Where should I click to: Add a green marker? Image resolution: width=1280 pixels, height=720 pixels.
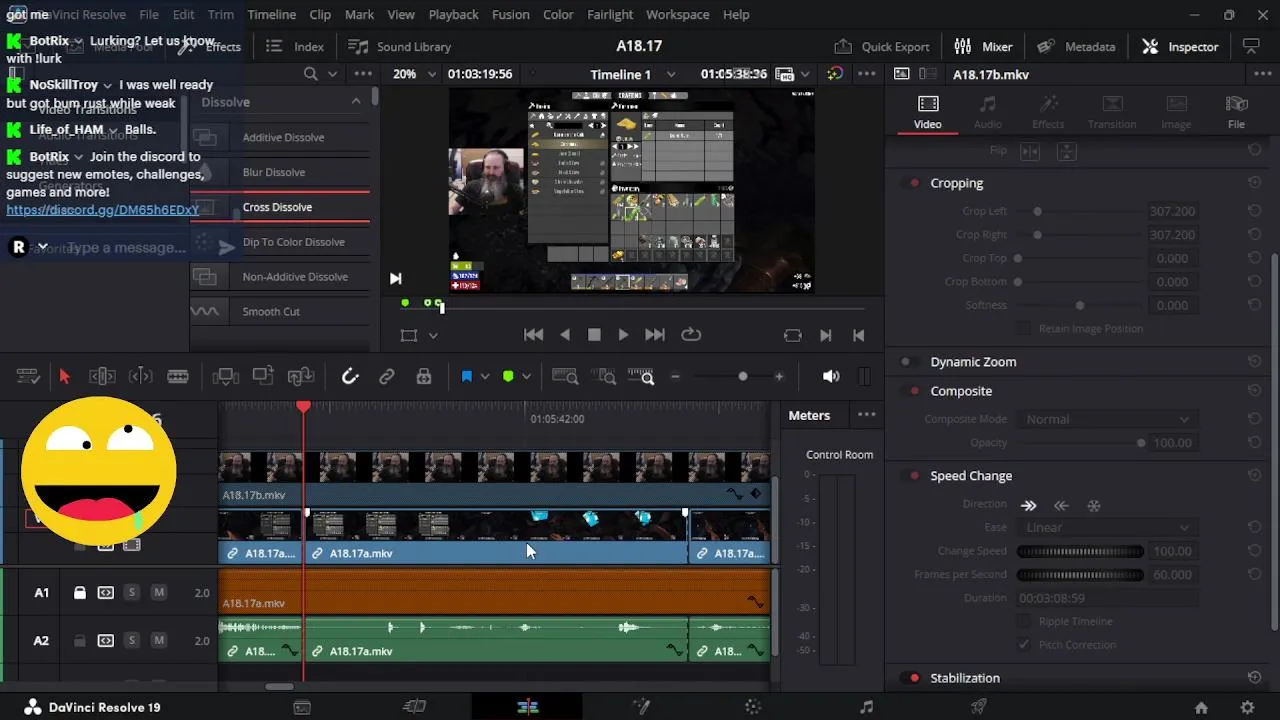[x=508, y=376]
